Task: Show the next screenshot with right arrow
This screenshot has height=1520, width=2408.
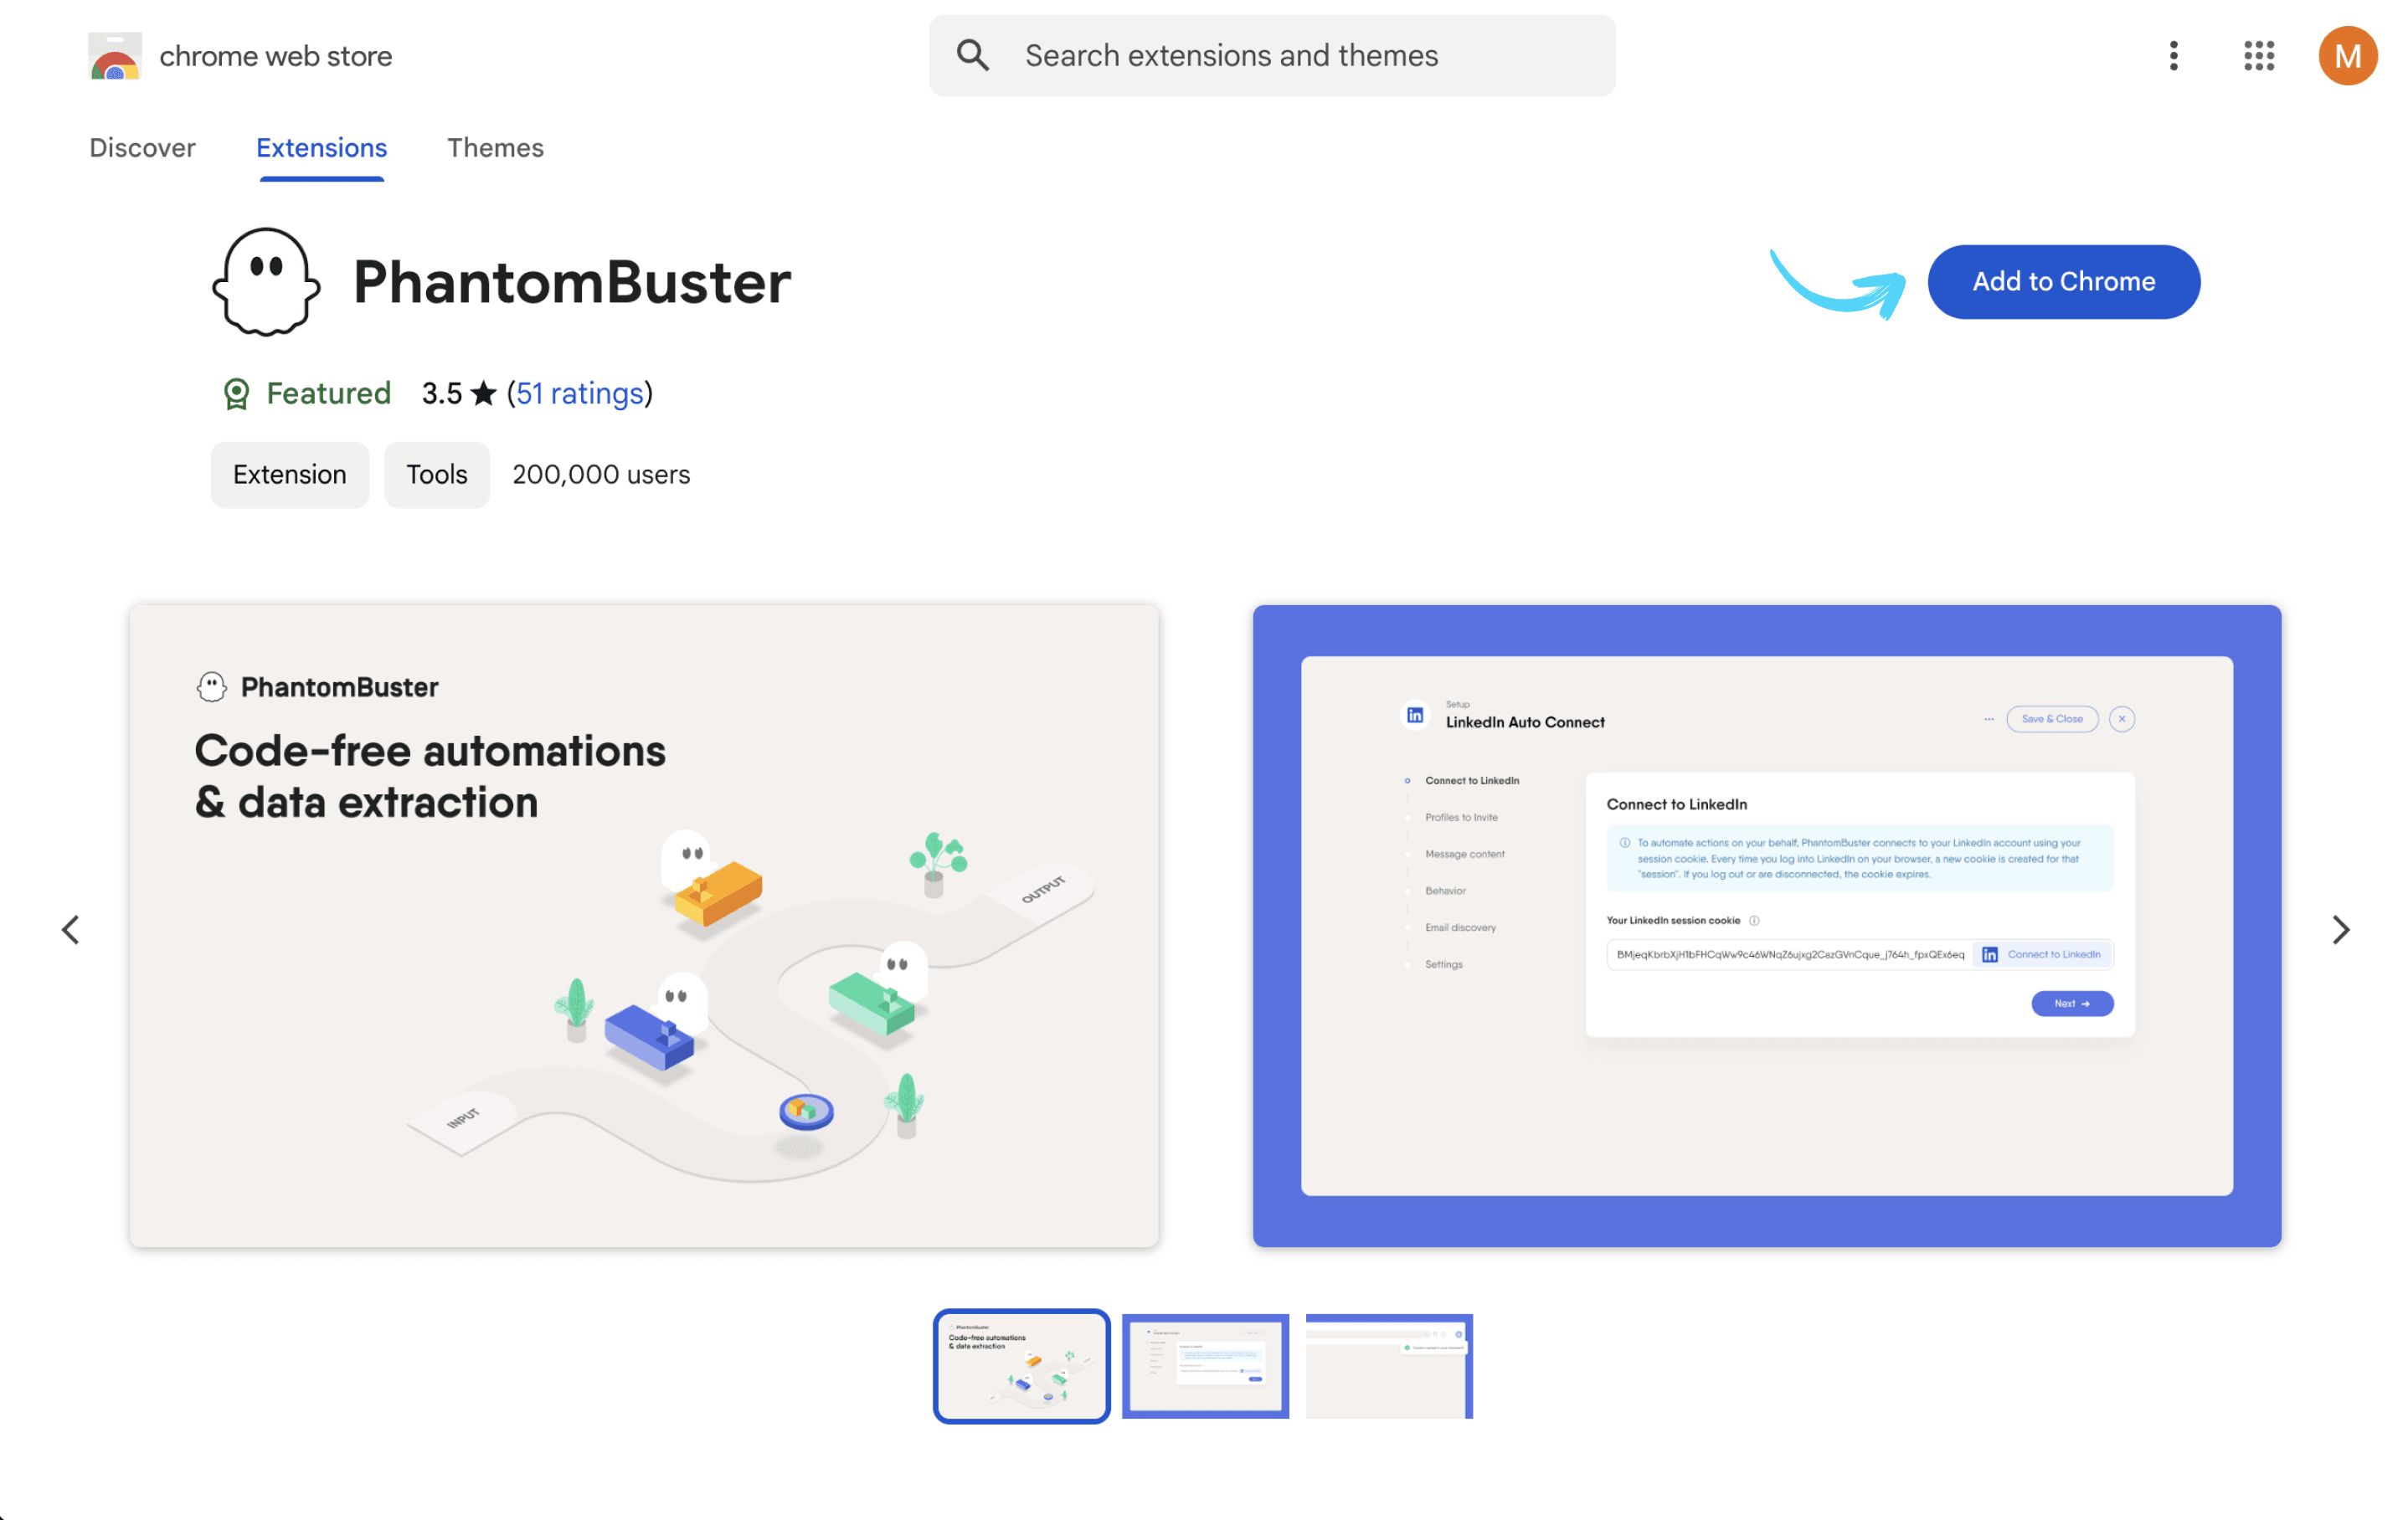Action: point(2340,929)
